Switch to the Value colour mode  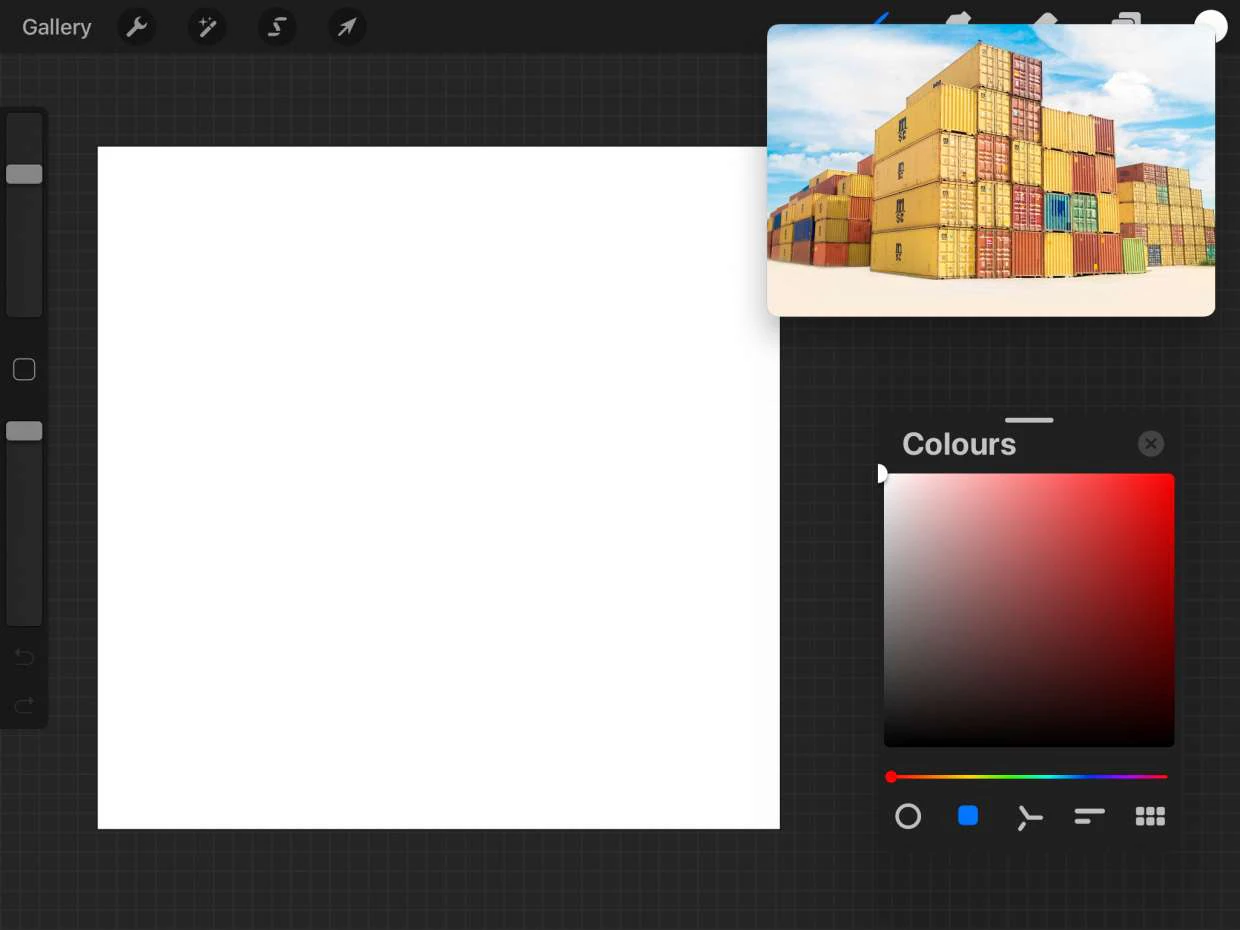pos(1089,816)
